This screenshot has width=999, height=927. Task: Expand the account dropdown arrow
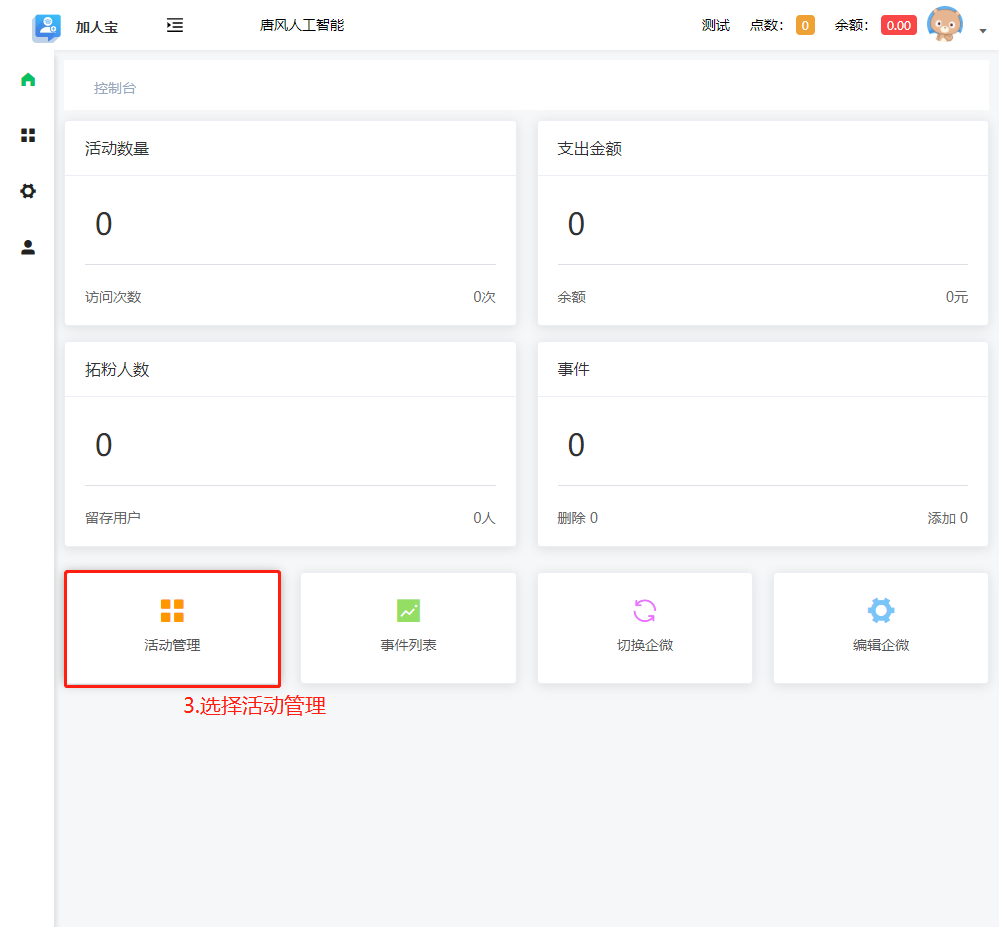coord(983,30)
